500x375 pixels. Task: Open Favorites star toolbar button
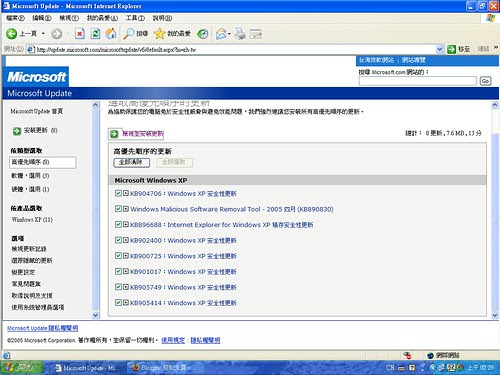coord(172,33)
